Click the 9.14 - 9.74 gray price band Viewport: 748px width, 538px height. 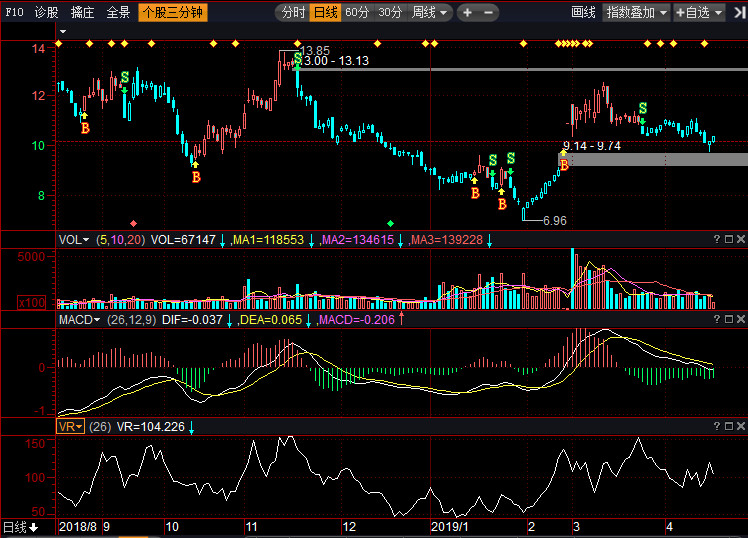(x=660, y=159)
